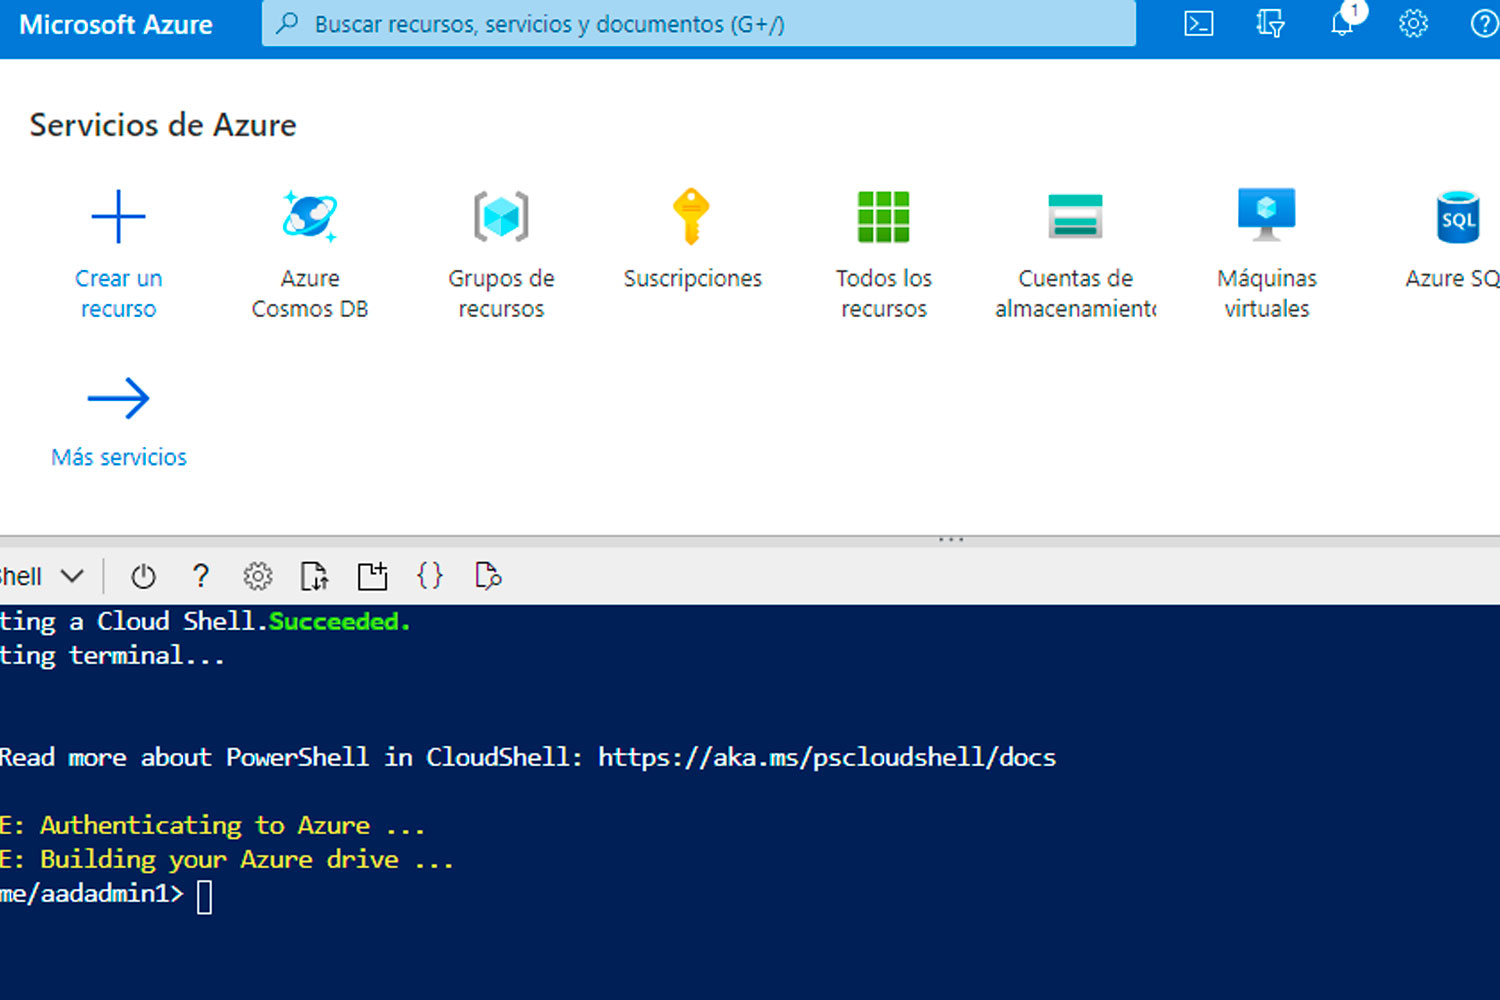
Task: Open the Azure SQL service
Action: 1455,240
